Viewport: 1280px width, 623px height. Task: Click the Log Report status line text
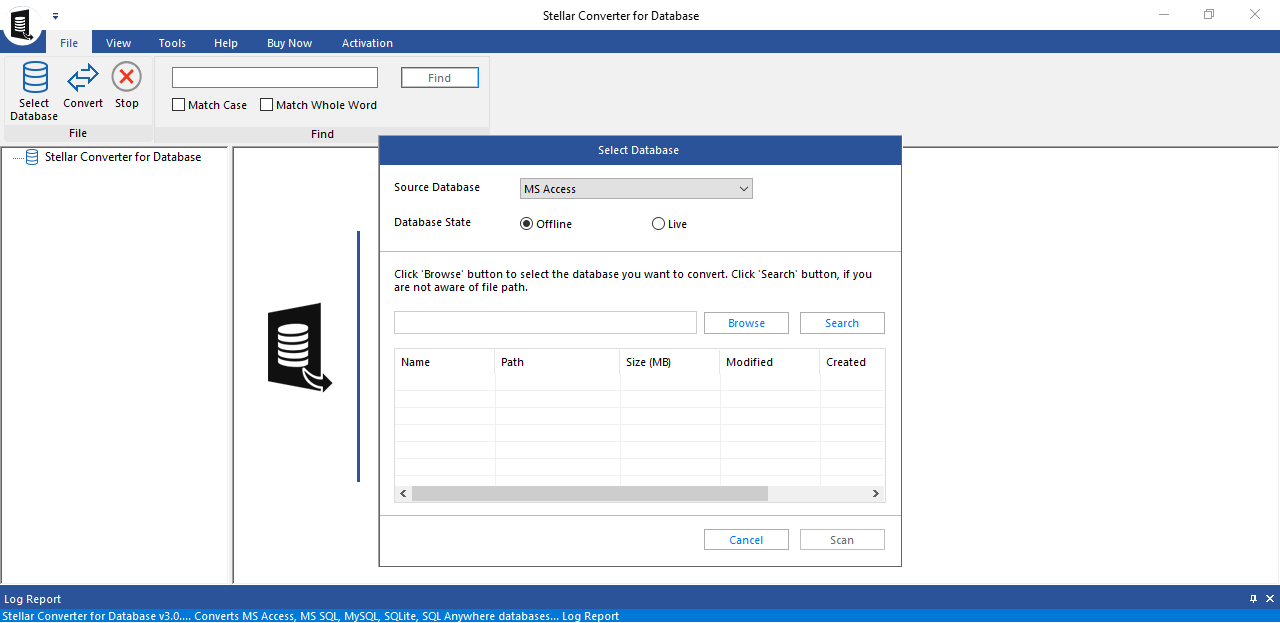click(x=311, y=616)
